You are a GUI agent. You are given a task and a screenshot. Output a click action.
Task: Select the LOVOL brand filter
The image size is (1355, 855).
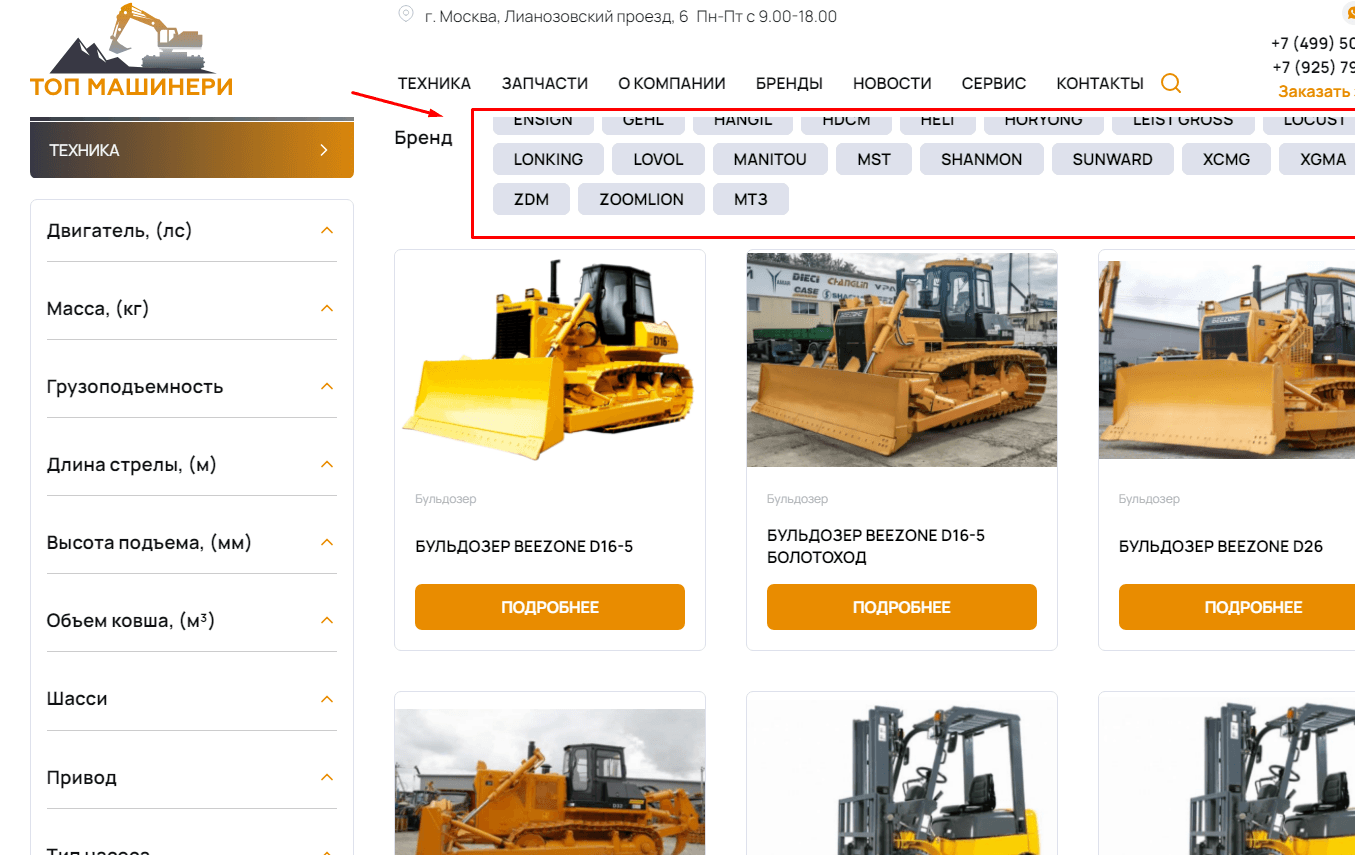pos(658,159)
